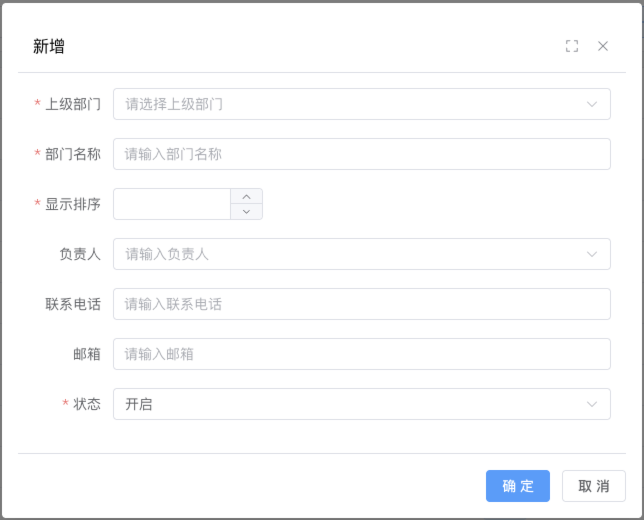
Task: Toggle fullscreen for the 新增 dialog
Action: click(x=572, y=46)
